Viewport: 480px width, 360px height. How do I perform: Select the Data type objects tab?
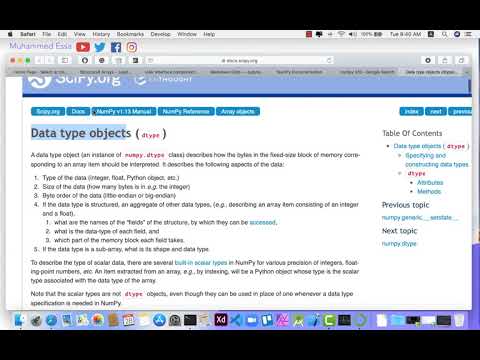tap(430, 72)
